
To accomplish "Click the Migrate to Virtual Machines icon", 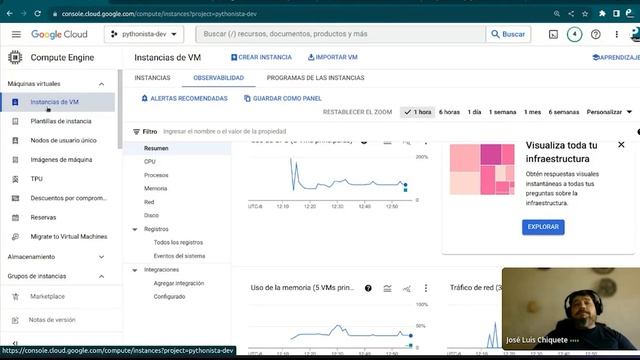I will tap(15, 237).
